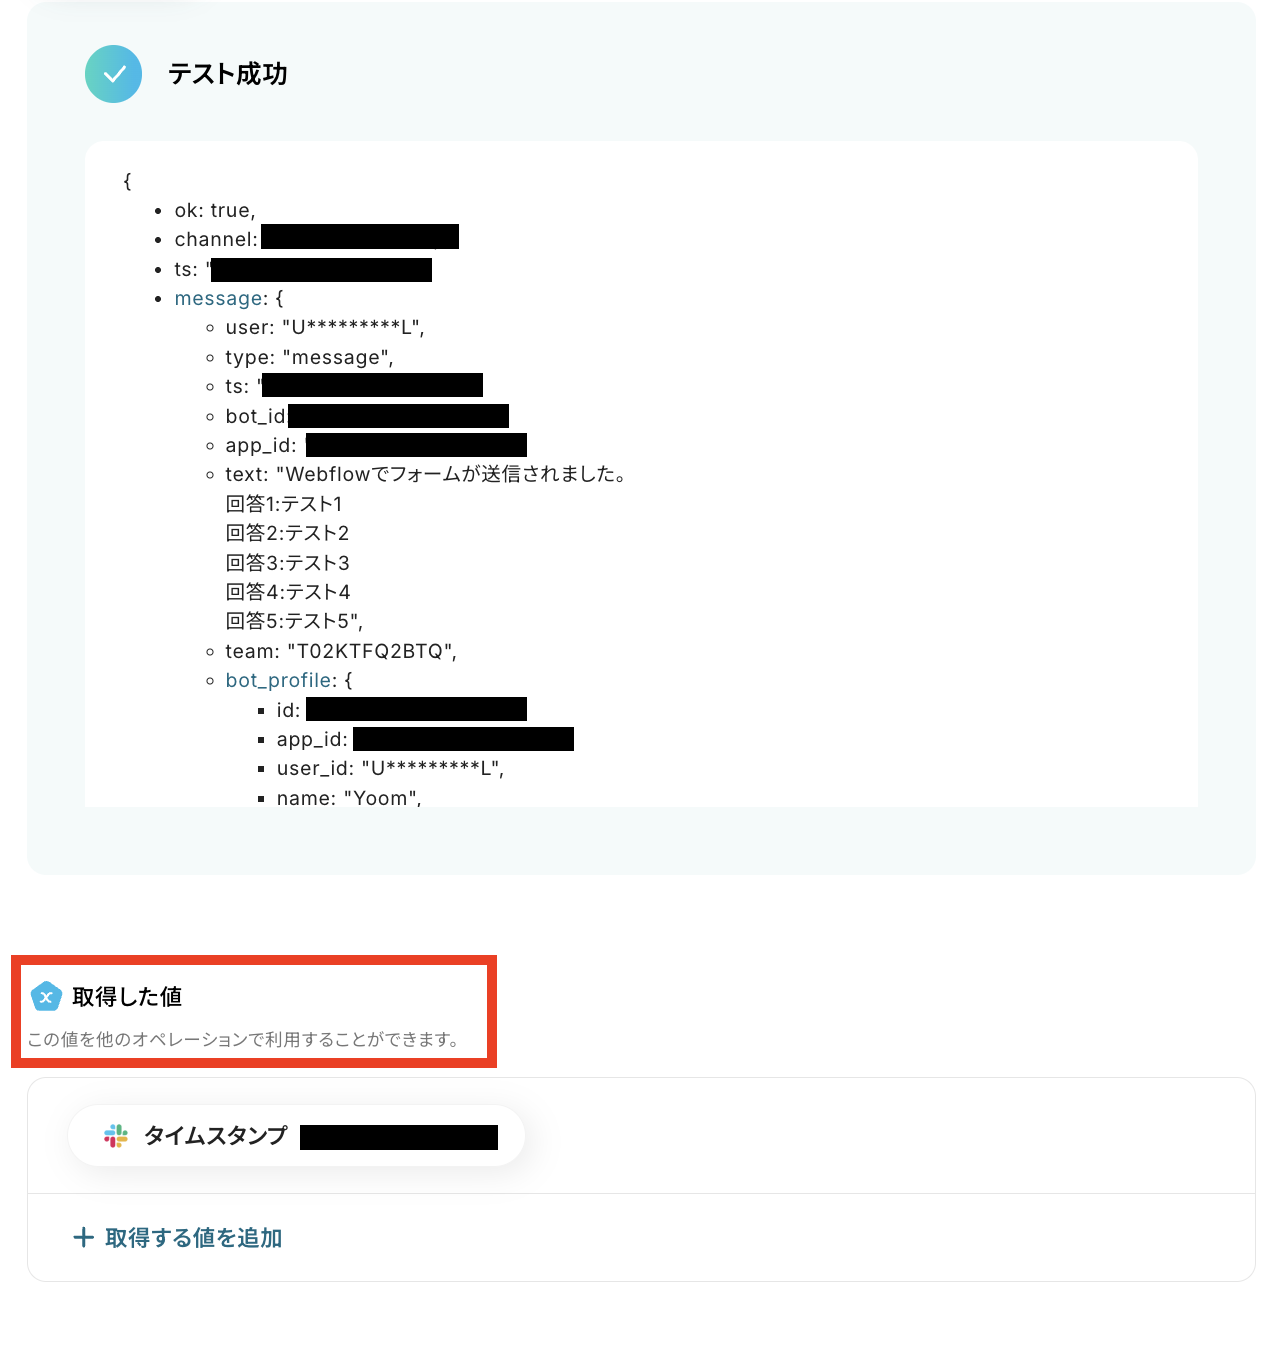Click the user_id entry under bot_profile
Viewport: 1276px width, 1360px height.
[x=390, y=768]
